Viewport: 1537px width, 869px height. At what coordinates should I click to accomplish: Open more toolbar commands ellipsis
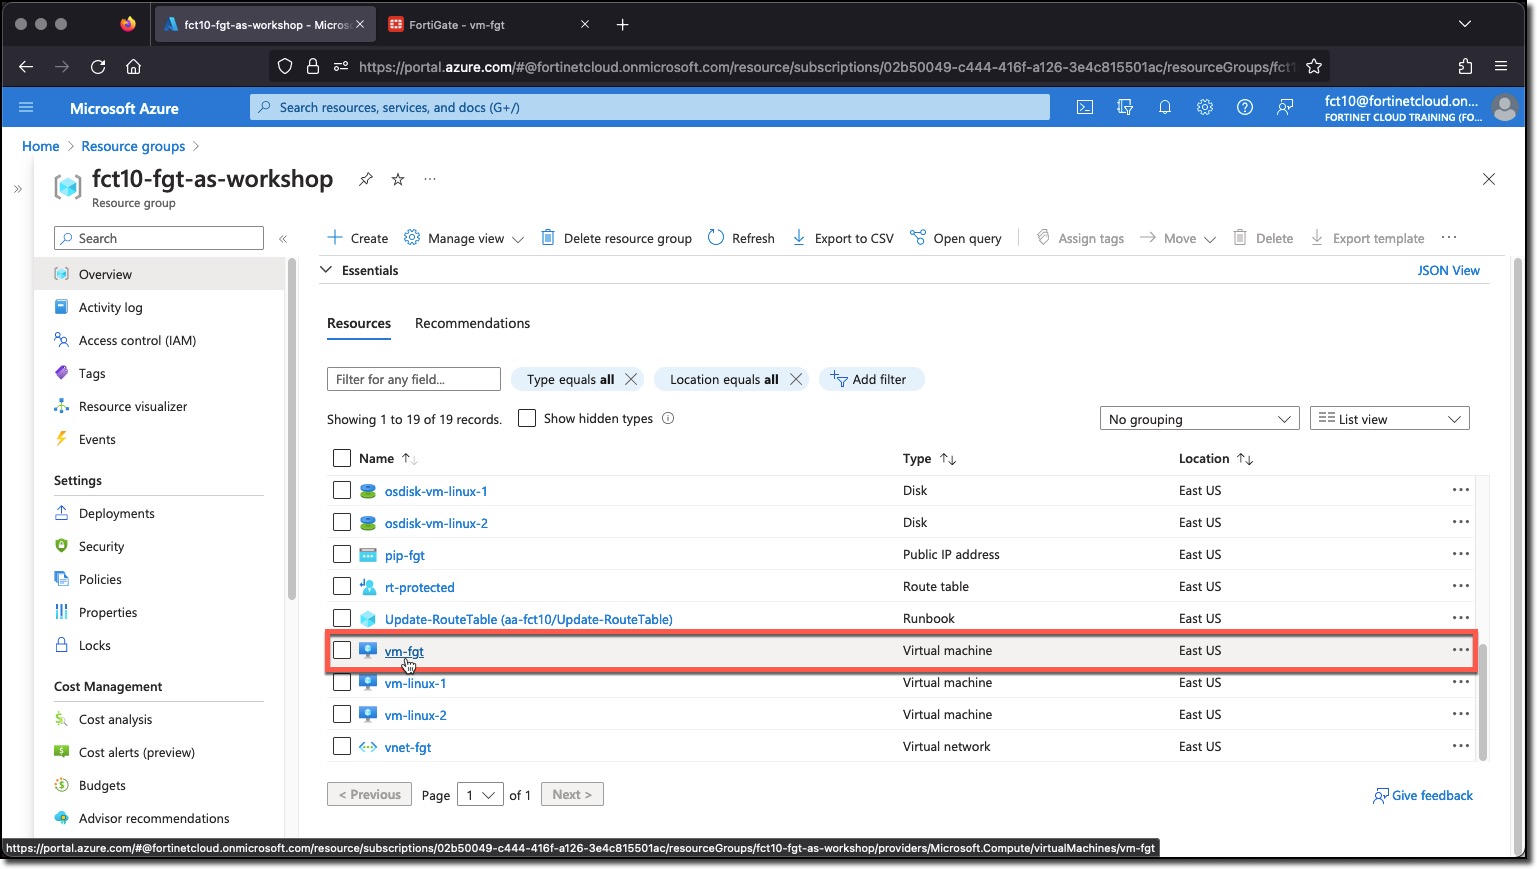(1449, 238)
